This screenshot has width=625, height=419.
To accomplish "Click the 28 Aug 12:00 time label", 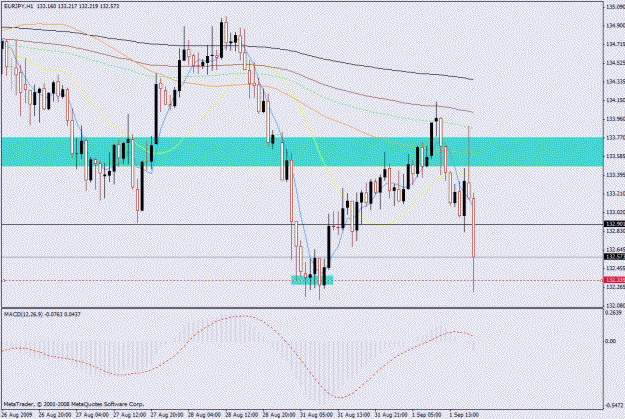I will (242, 415).
